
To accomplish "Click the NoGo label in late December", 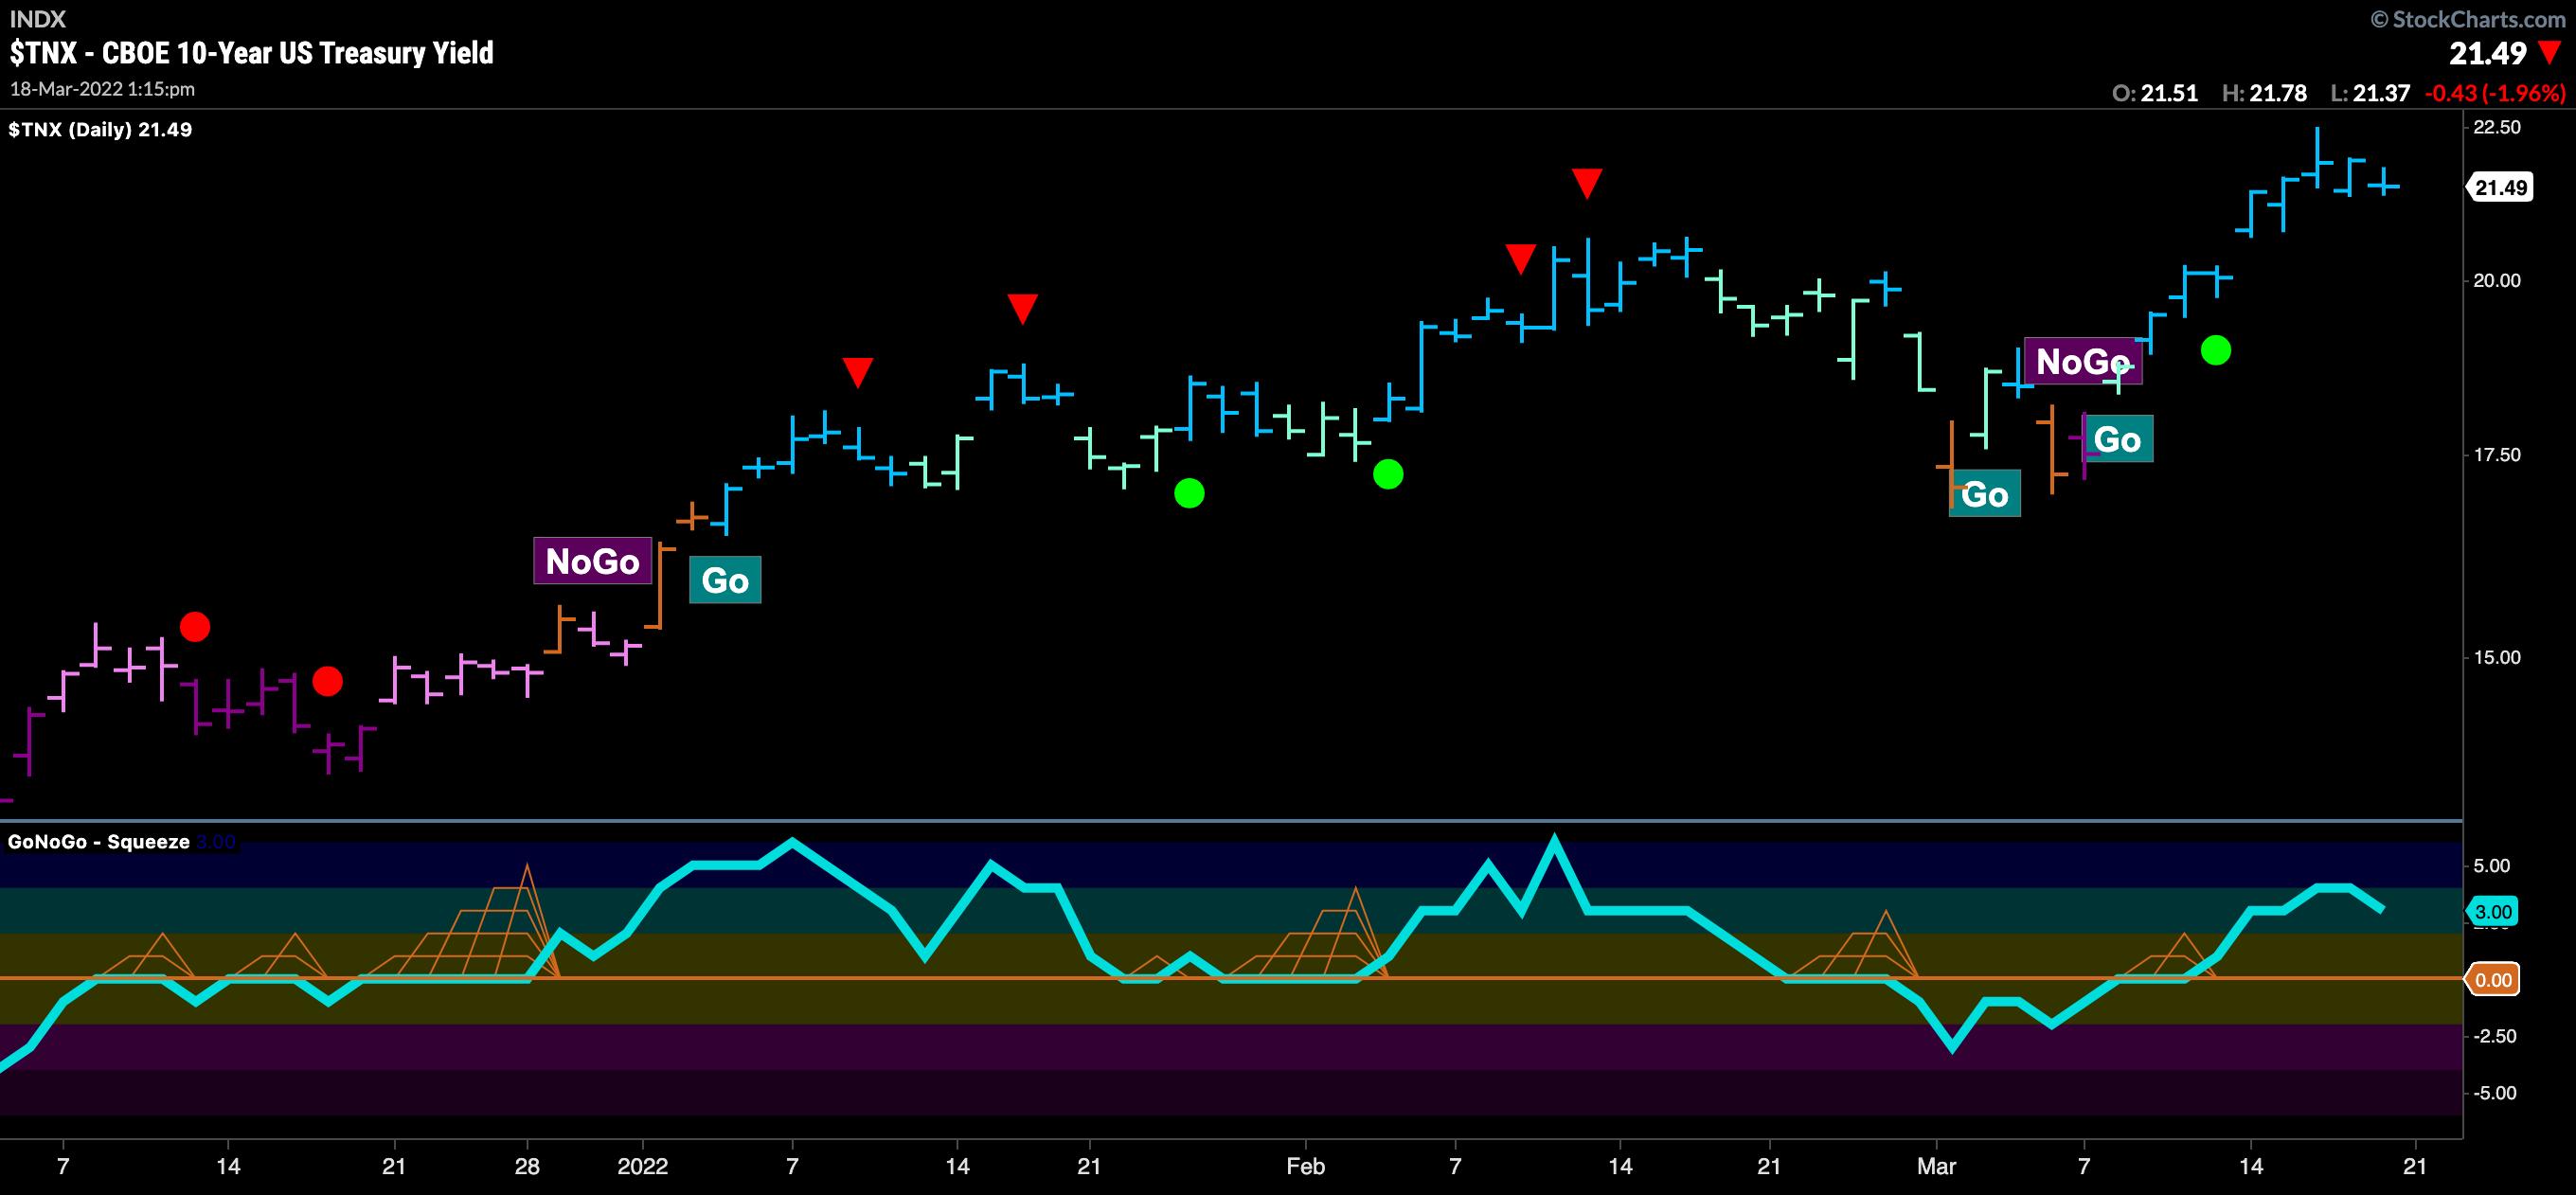I will click(x=592, y=561).
